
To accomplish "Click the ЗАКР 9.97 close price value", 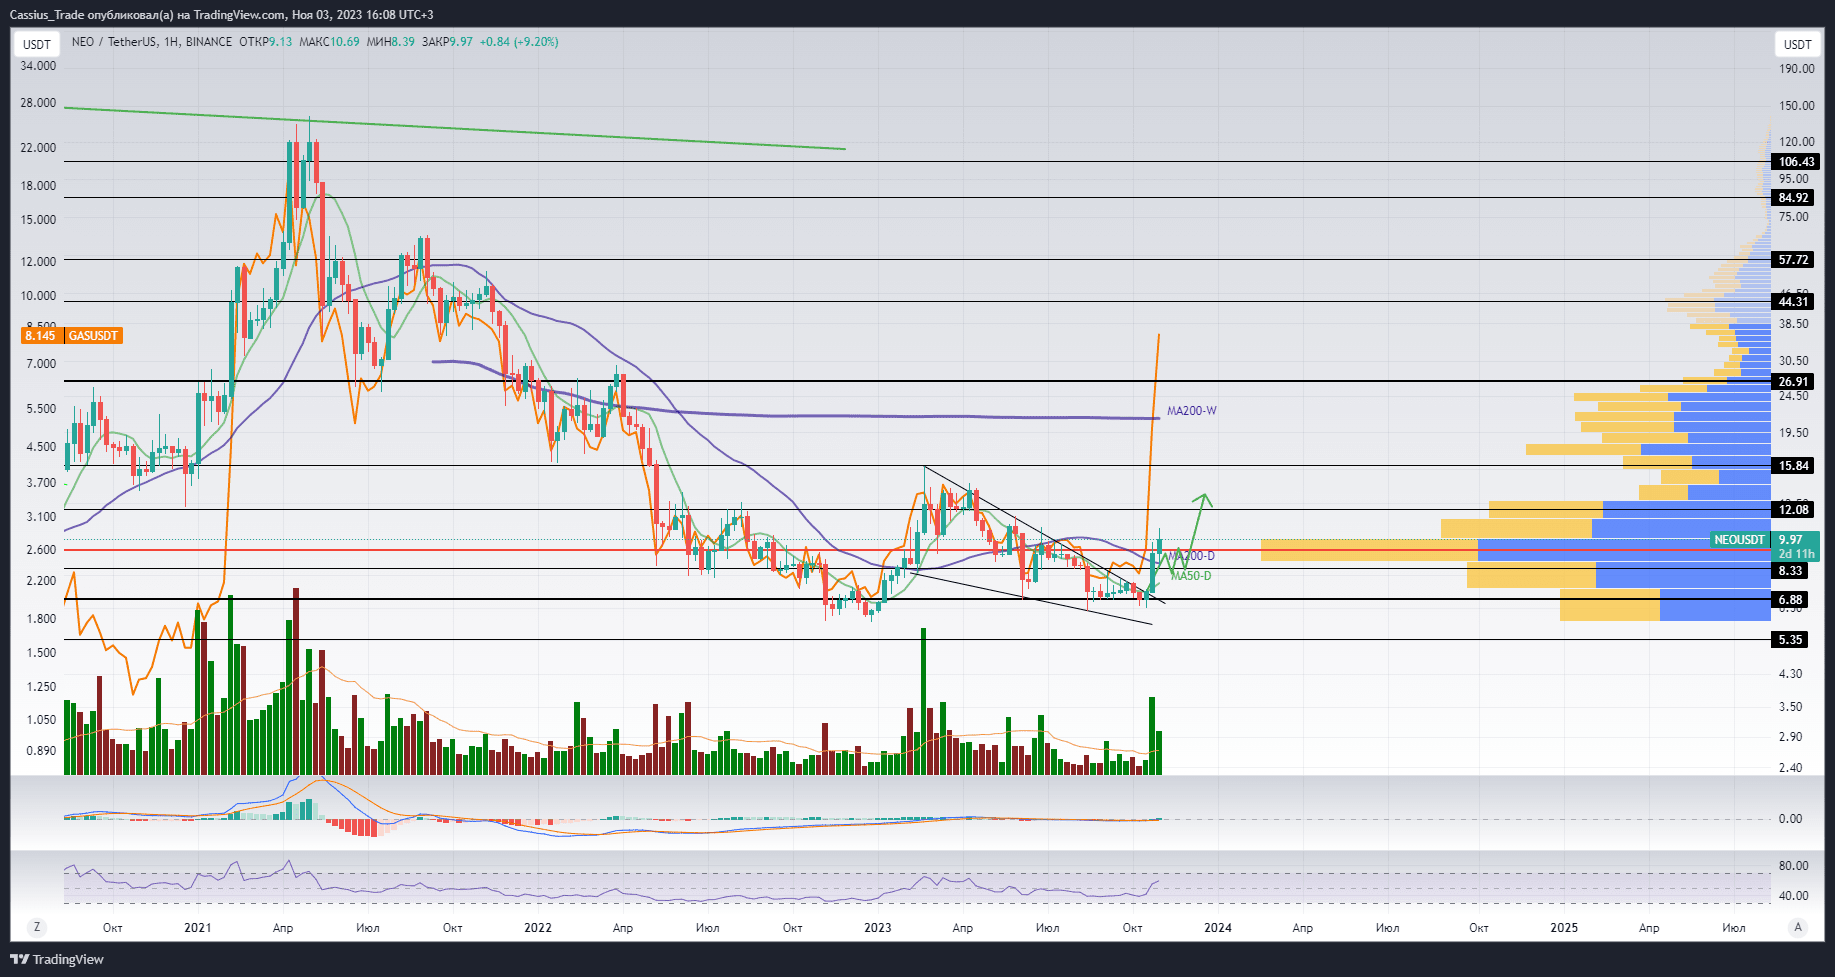I will point(447,42).
